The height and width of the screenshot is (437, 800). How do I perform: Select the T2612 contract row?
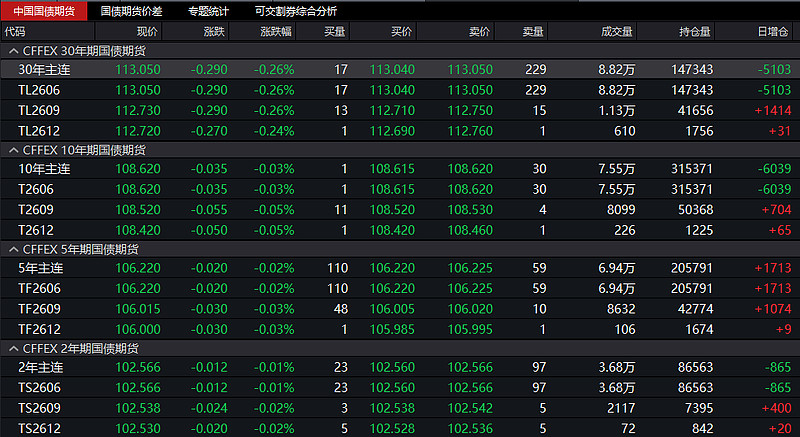[400, 230]
